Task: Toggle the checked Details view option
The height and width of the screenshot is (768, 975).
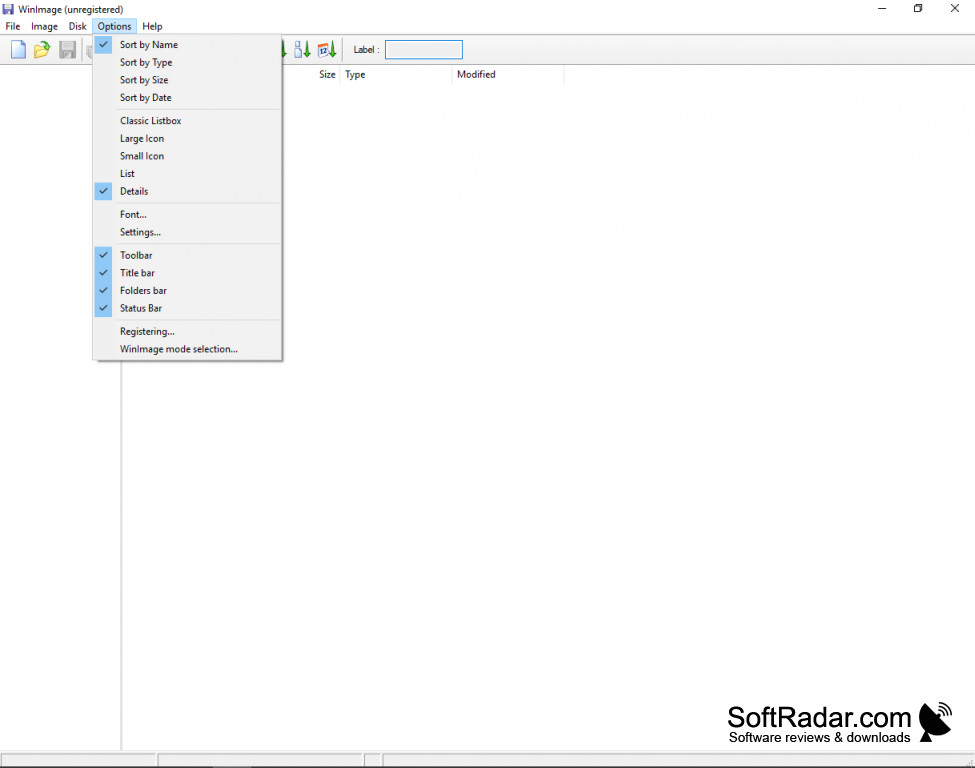Action: tap(187, 191)
